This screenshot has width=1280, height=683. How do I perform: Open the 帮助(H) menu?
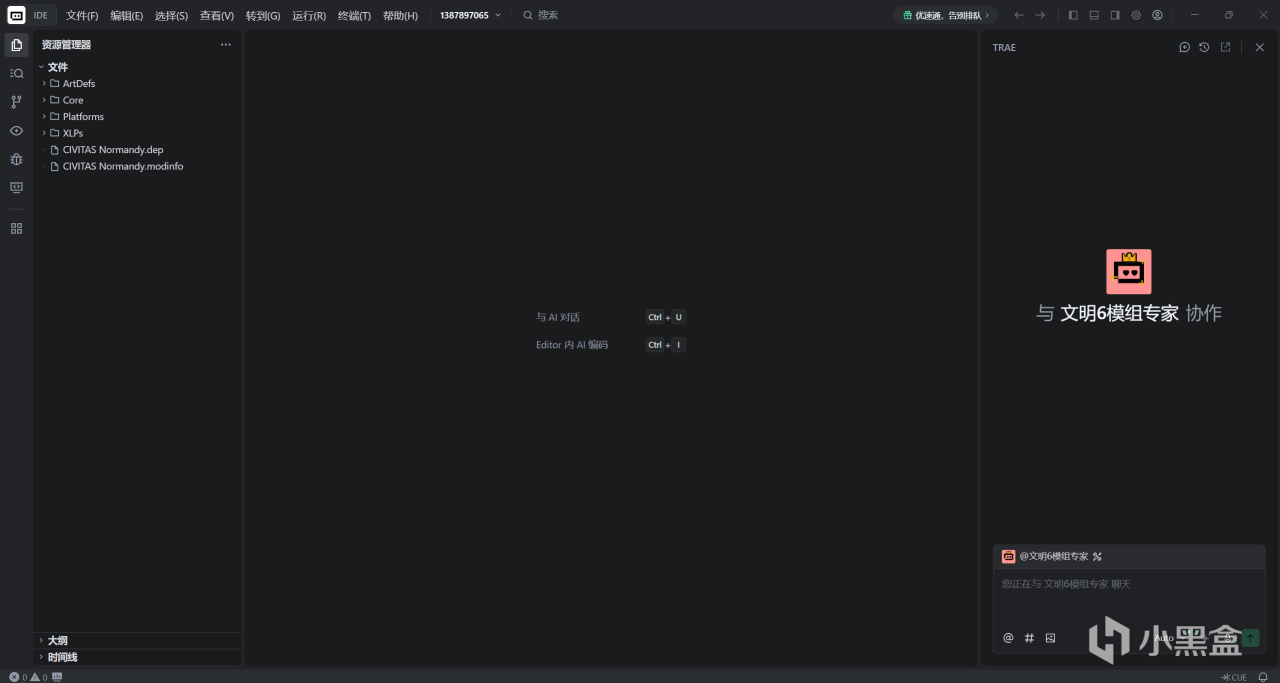(400, 15)
